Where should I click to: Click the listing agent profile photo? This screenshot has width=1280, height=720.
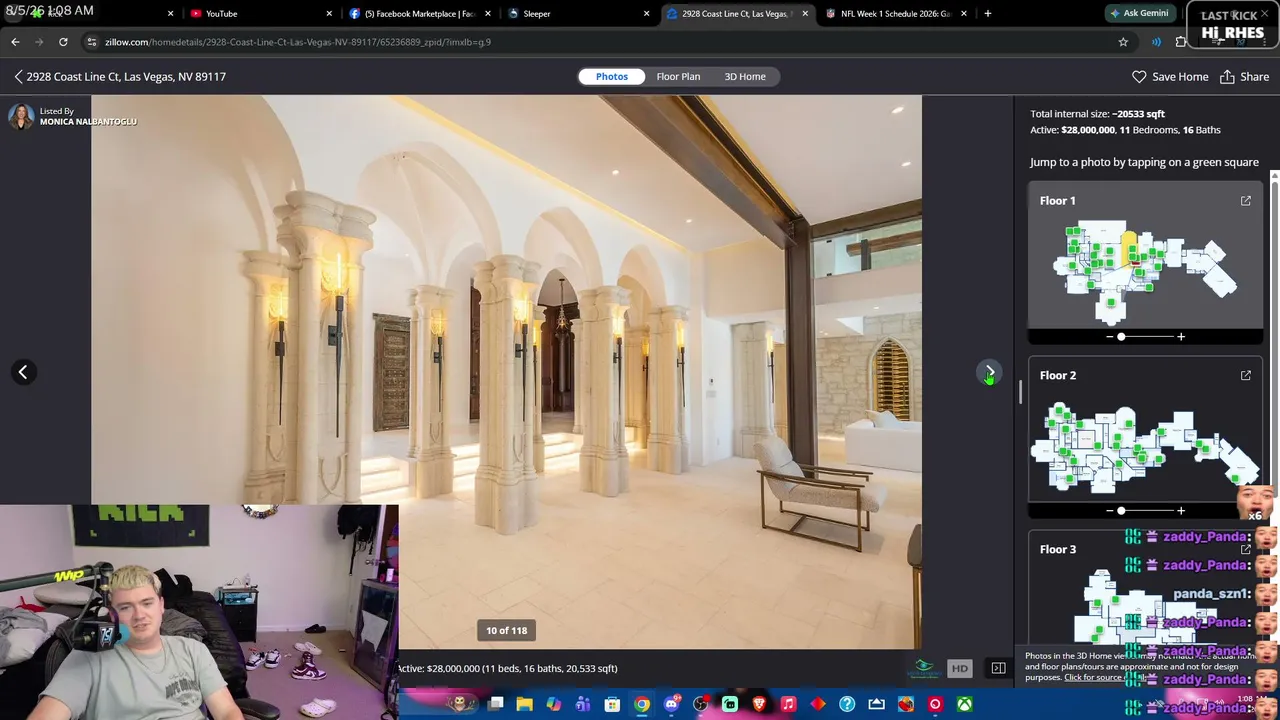21,117
